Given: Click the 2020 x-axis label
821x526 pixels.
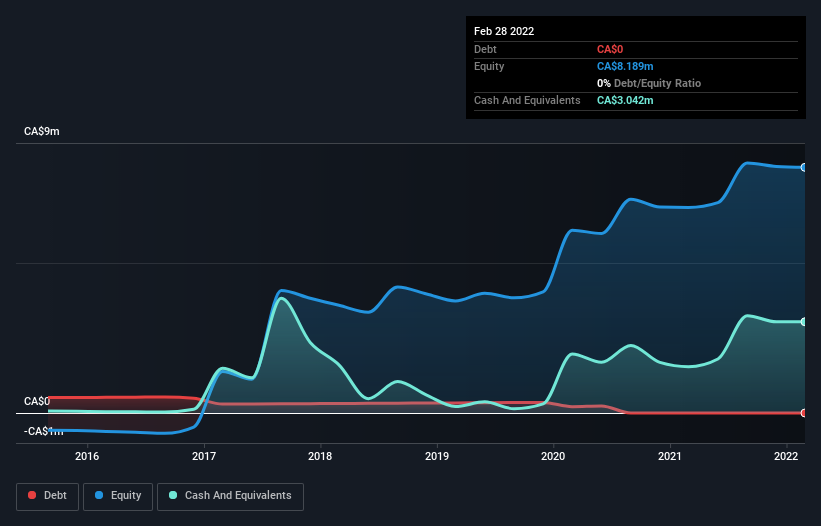Looking at the screenshot, I should [553, 456].
